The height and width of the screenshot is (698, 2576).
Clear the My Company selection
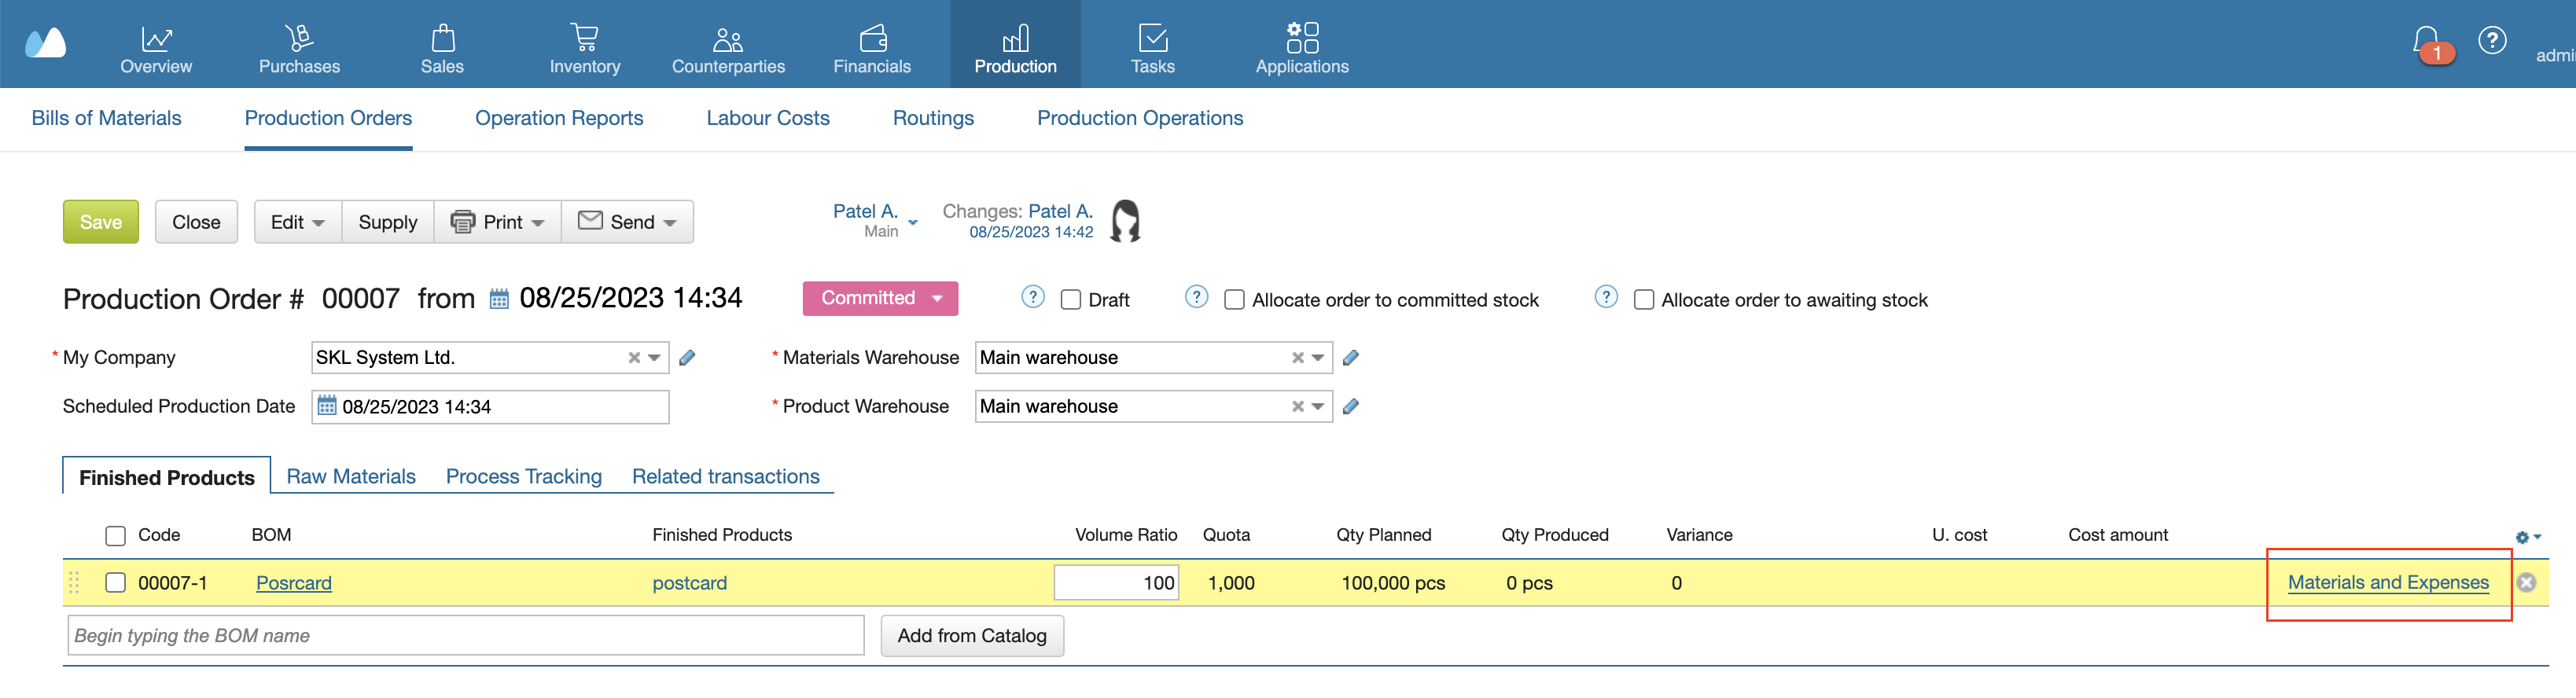[x=634, y=358]
